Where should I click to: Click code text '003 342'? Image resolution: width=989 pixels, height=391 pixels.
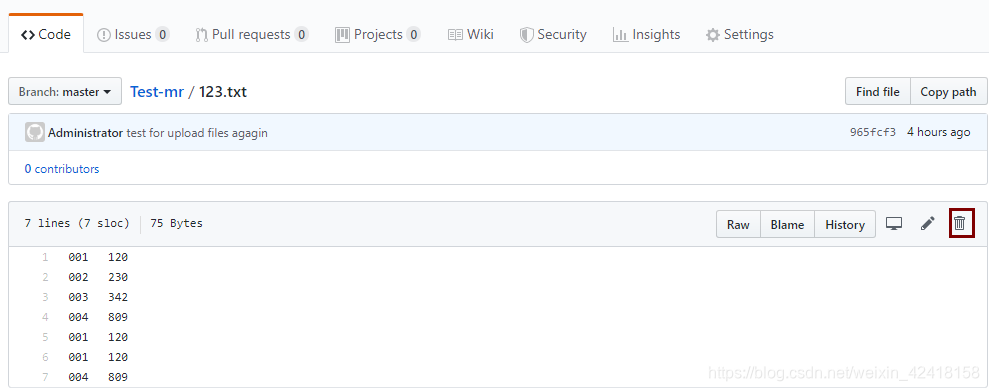click(98, 297)
